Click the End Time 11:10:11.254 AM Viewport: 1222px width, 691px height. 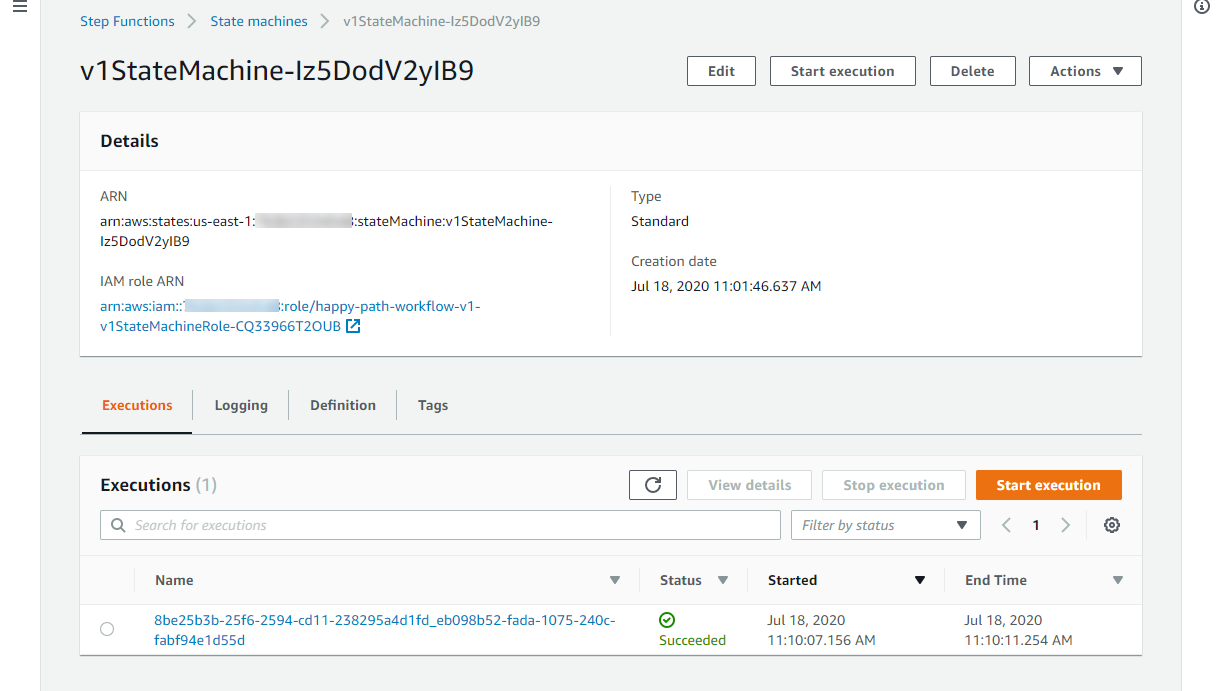coord(1018,640)
